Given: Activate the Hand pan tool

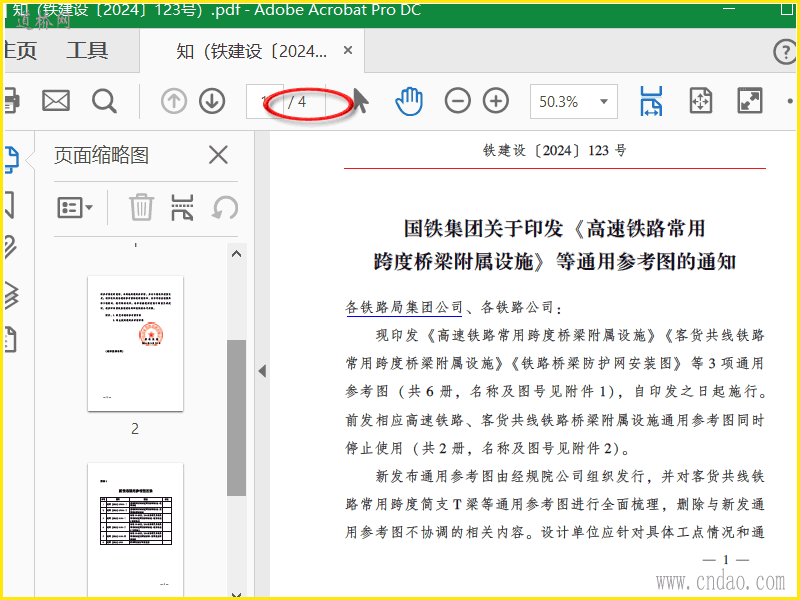Looking at the screenshot, I should pyautogui.click(x=409, y=101).
